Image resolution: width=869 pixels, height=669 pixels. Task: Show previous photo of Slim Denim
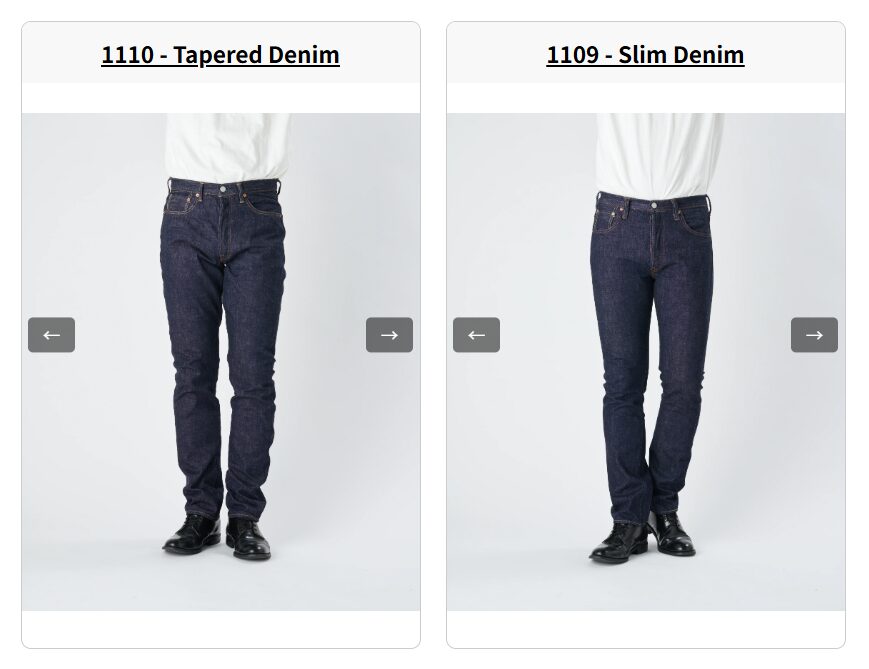point(477,335)
